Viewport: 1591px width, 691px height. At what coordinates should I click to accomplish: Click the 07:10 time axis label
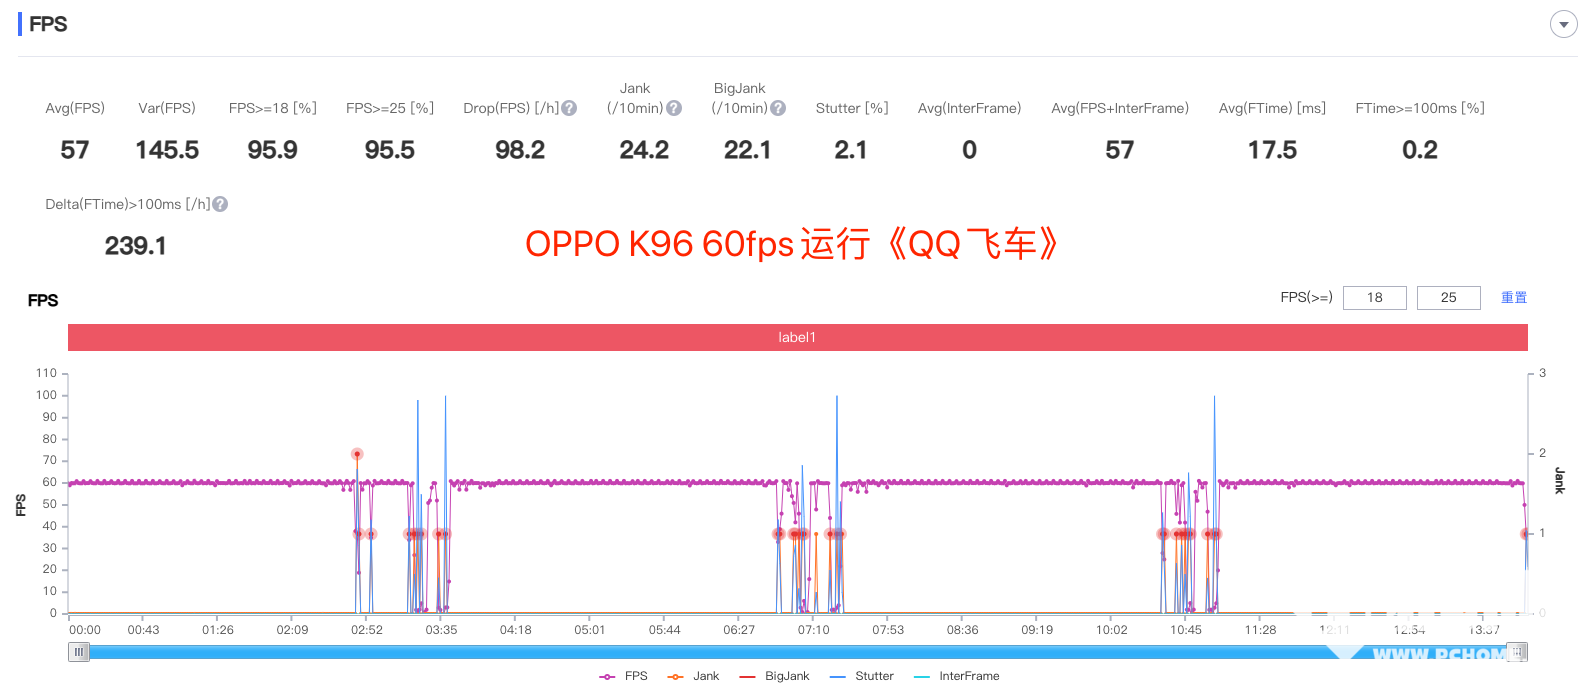[813, 630]
